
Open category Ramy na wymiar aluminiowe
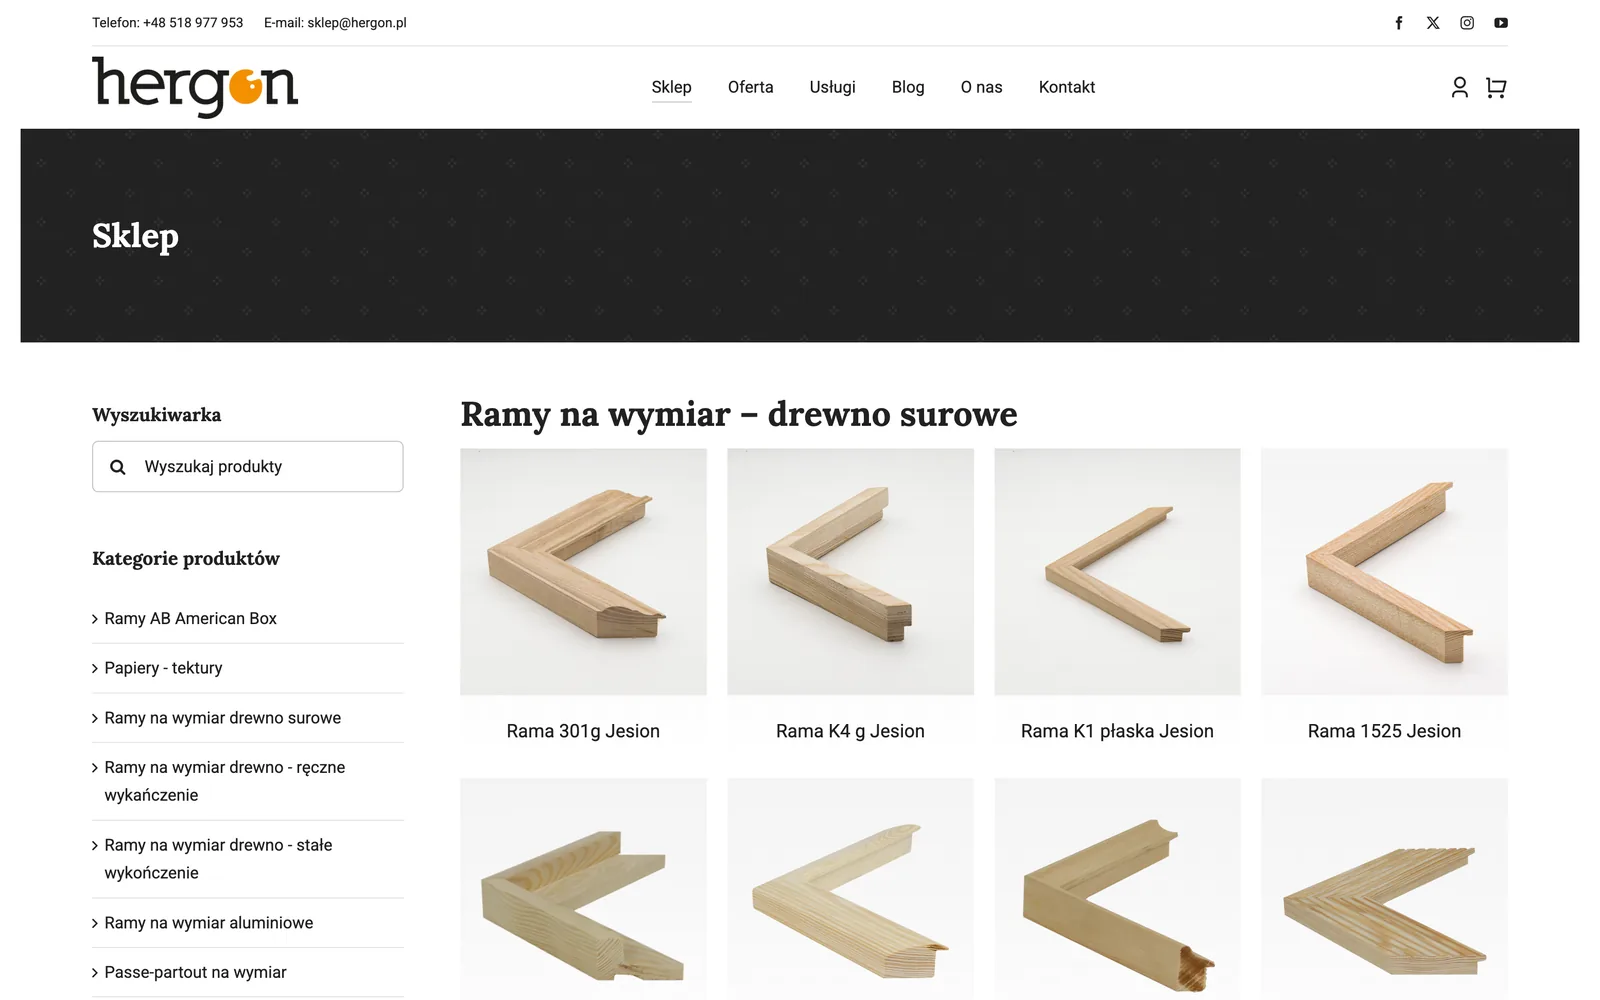pos(209,923)
